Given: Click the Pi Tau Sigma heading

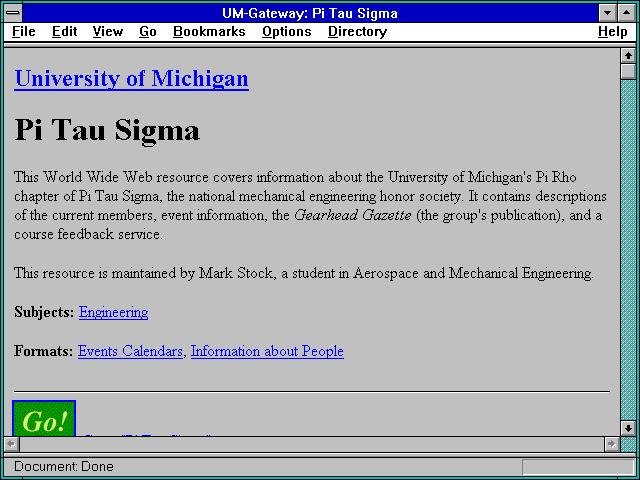Looking at the screenshot, I should [x=107, y=130].
